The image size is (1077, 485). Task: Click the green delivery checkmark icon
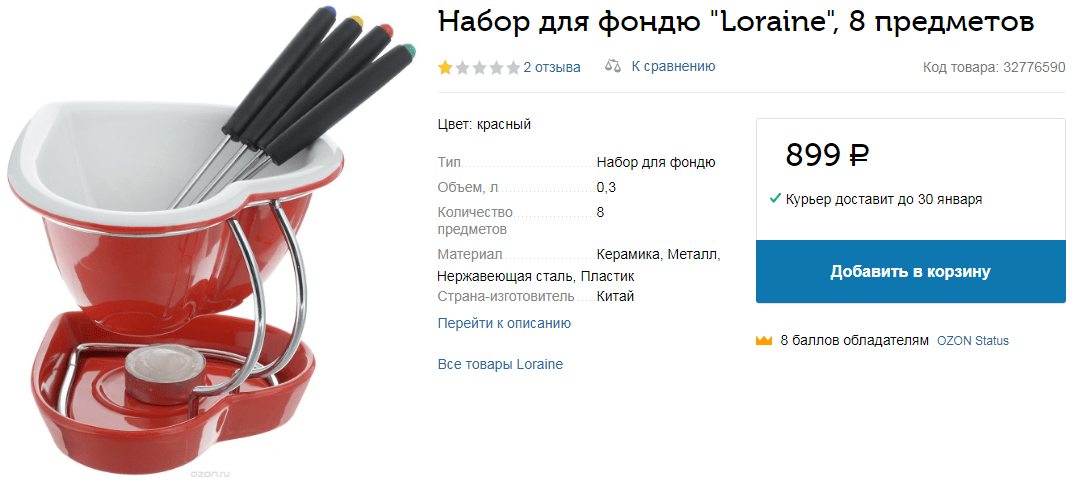775,199
